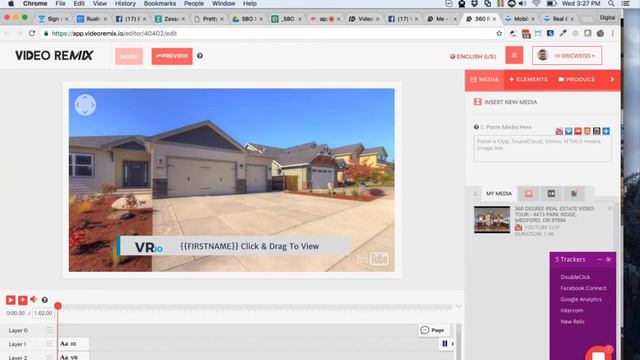Screen dimensions: 640x360
Task: Remove the real estate media item with x
Action: point(610,209)
